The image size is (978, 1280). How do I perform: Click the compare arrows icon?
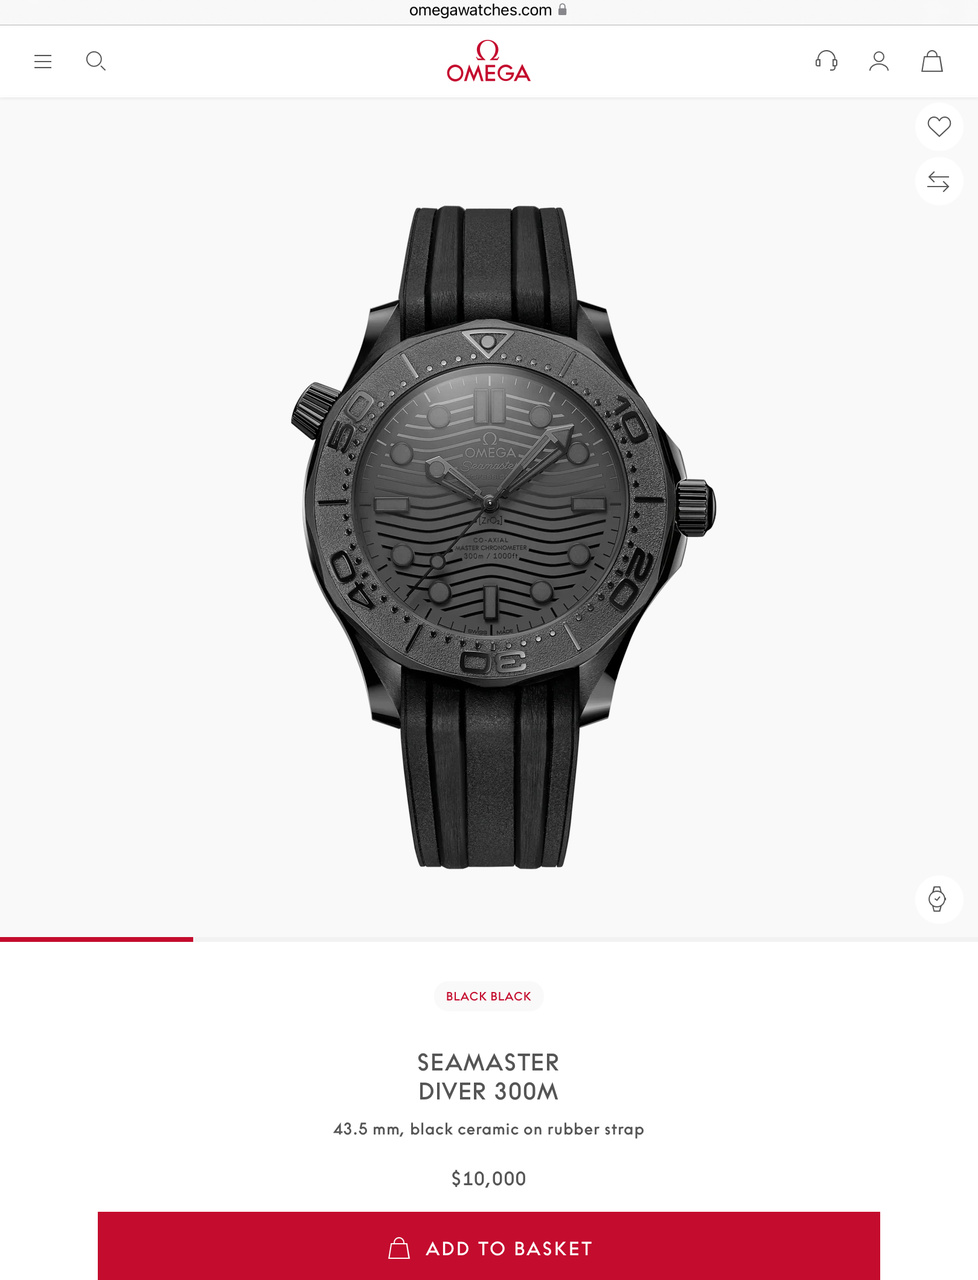tap(939, 181)
